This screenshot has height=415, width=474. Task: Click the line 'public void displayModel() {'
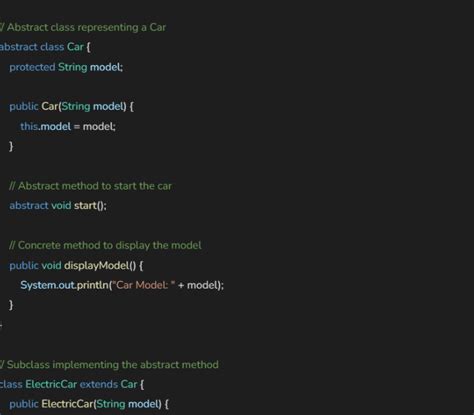click(76, 266)
